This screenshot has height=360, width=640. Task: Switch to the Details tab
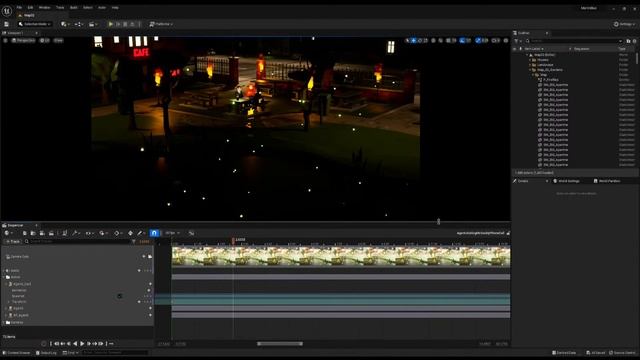coord(523,181)
